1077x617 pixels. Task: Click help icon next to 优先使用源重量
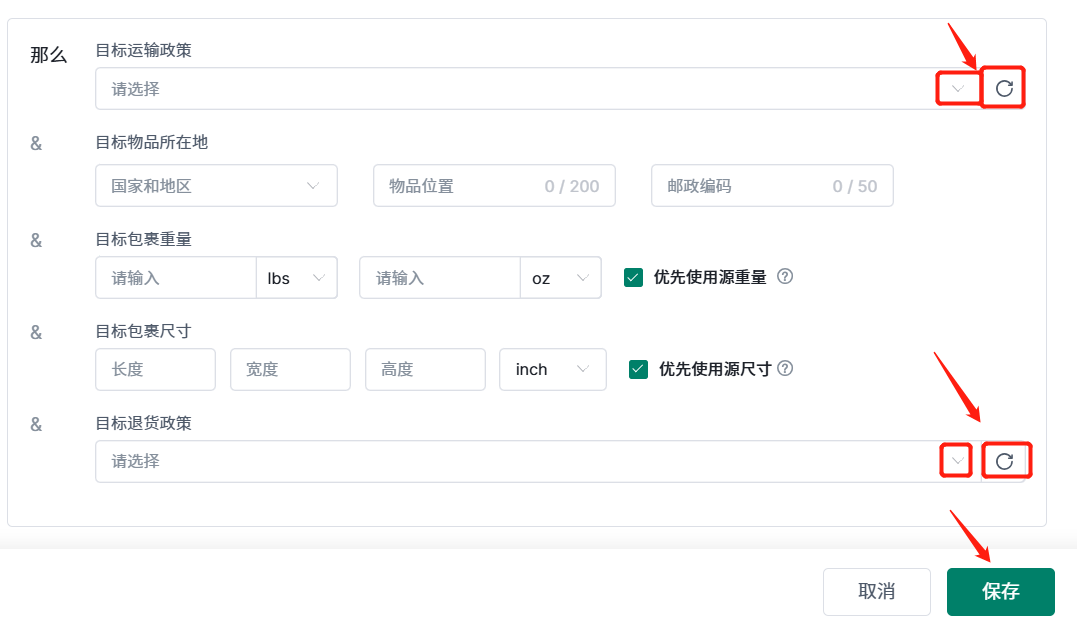point(785,277)
